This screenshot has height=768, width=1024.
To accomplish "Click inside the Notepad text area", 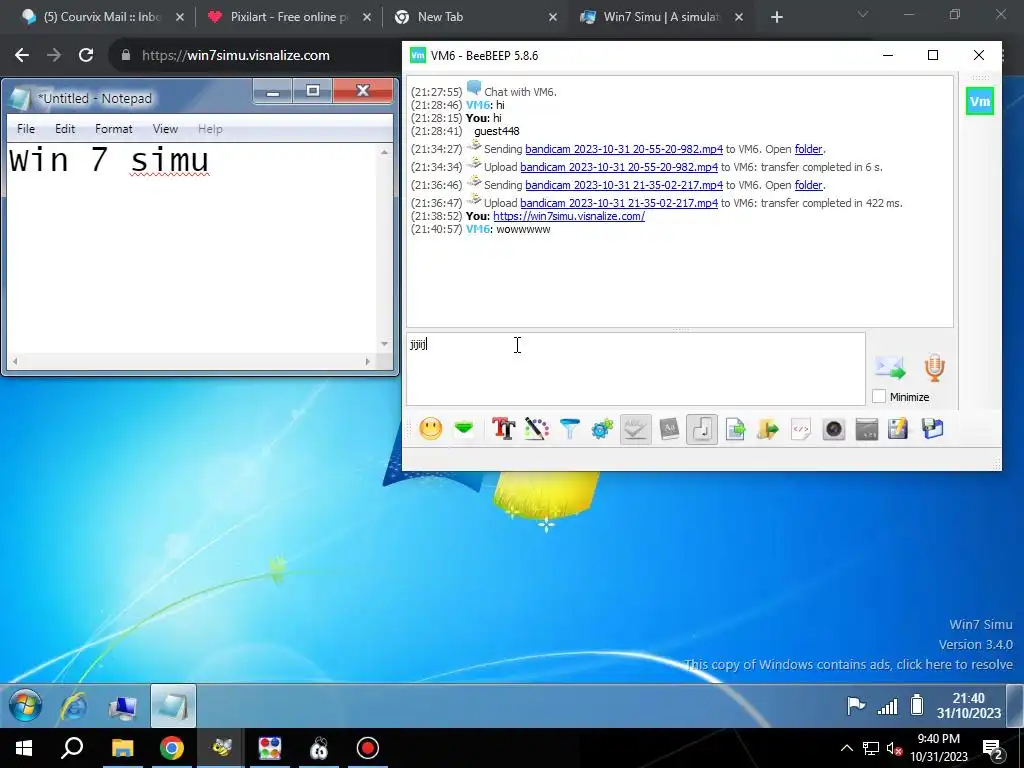I will coord(192,248).
